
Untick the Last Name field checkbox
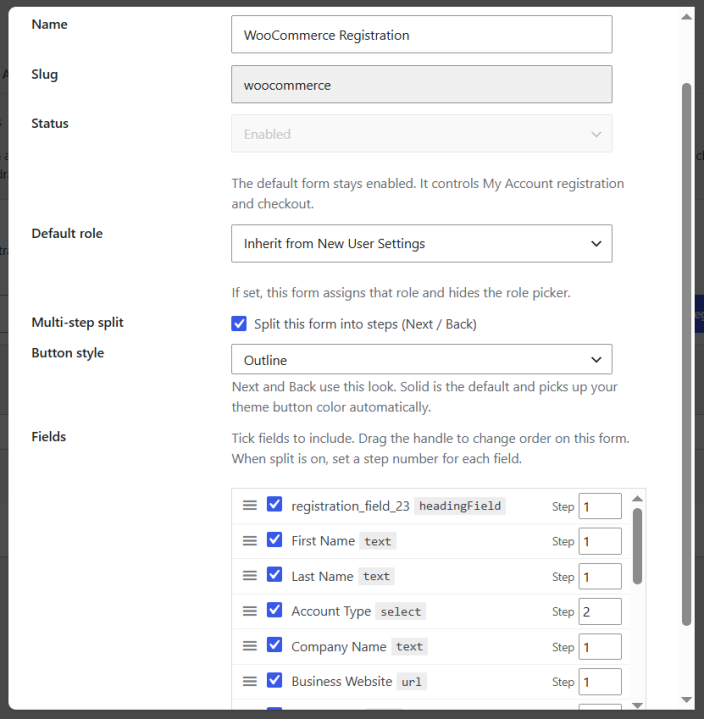(274, 574)
